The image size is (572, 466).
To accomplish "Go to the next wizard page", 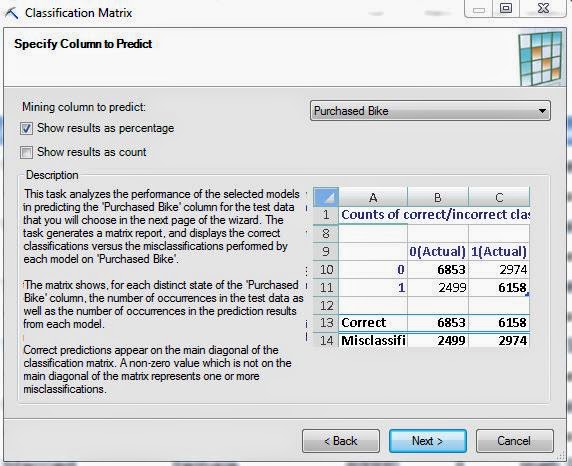I will click(428, 441).
